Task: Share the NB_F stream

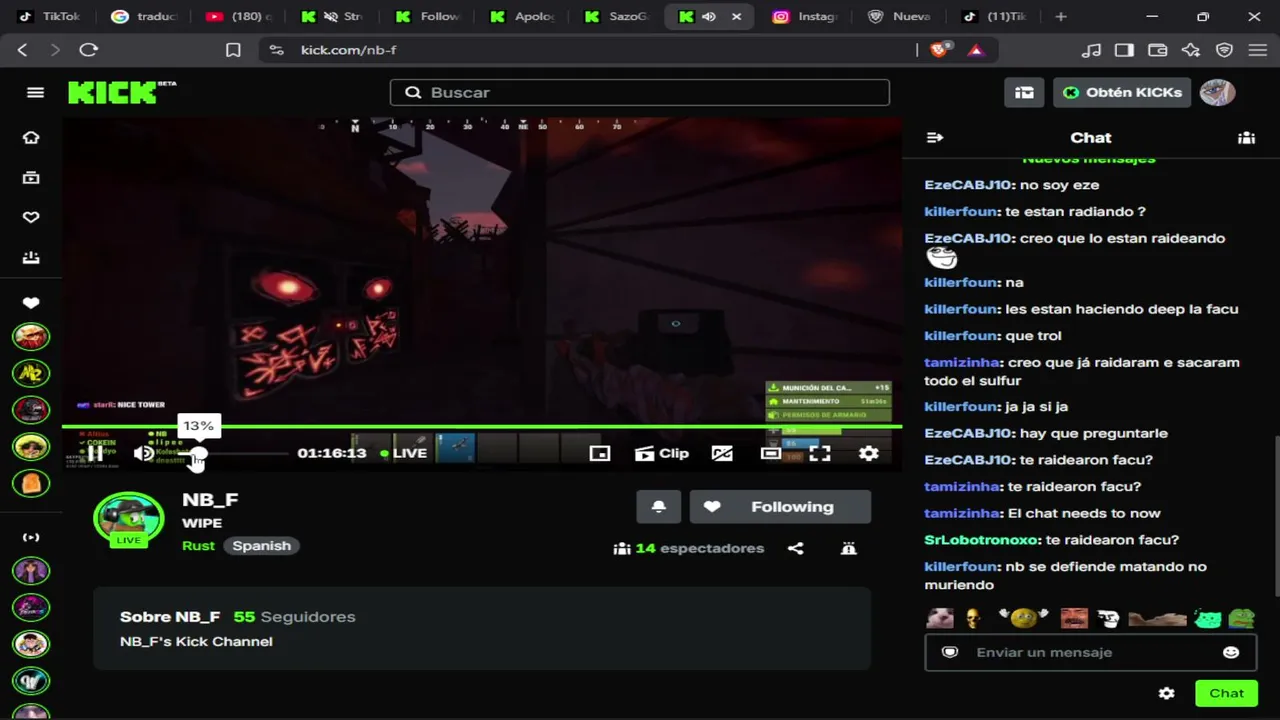Action: tap(796, 548)
